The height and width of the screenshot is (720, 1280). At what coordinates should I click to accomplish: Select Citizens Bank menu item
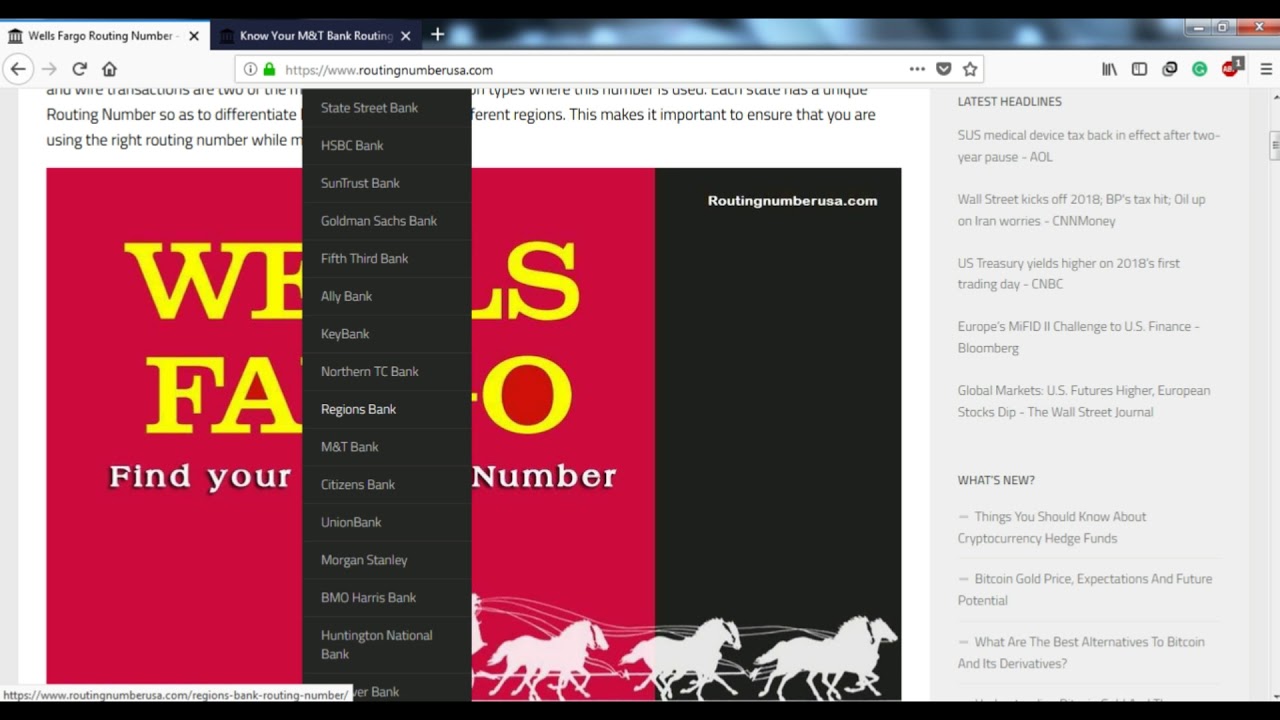click(x=386, y=484)
